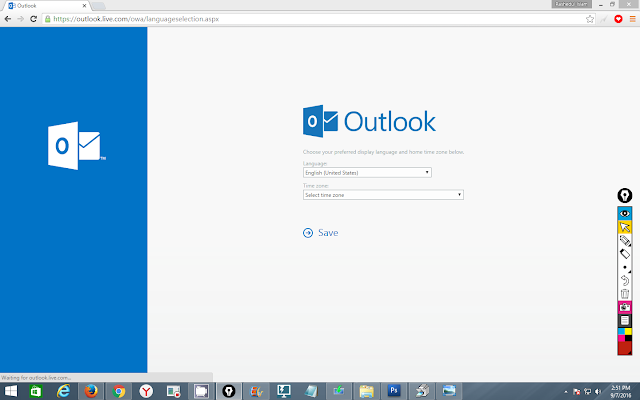Pick the black color swatch
This screenshot has height=400, width=640.
pyautogui.click(x=628, y=338)
